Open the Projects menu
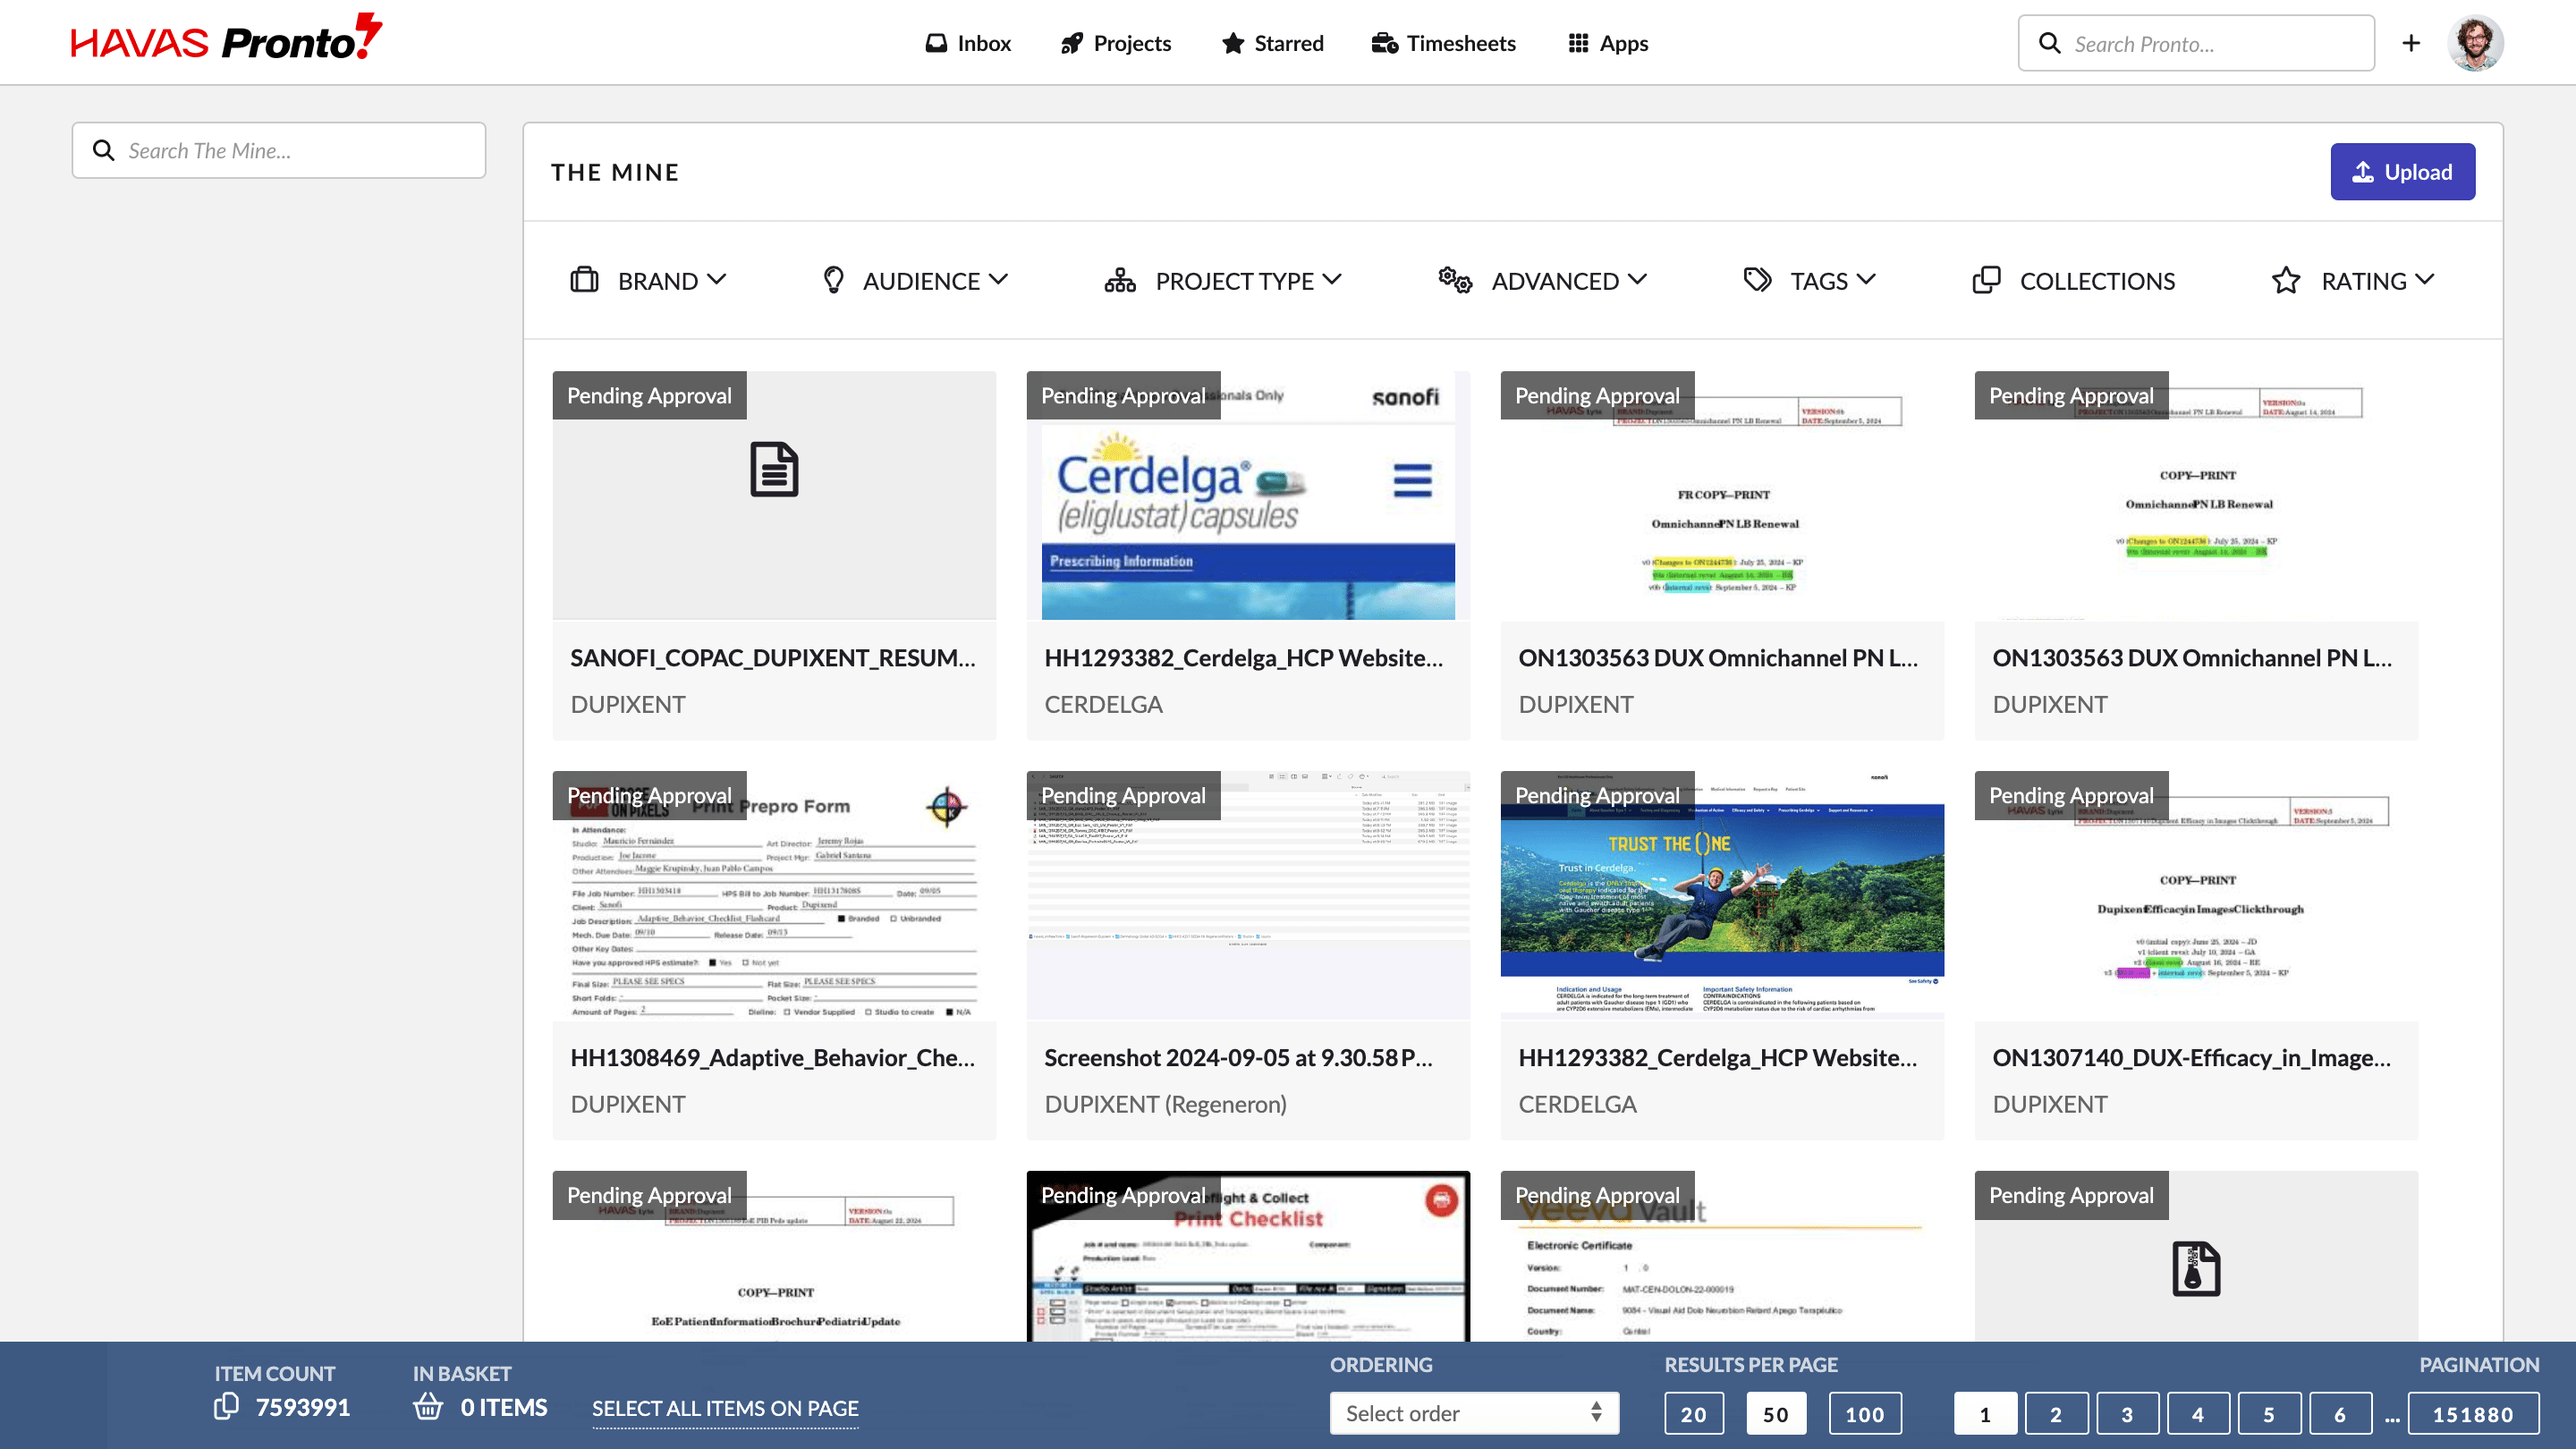The width and height of the screenshot is (2576, 1449). point(1116,43)
